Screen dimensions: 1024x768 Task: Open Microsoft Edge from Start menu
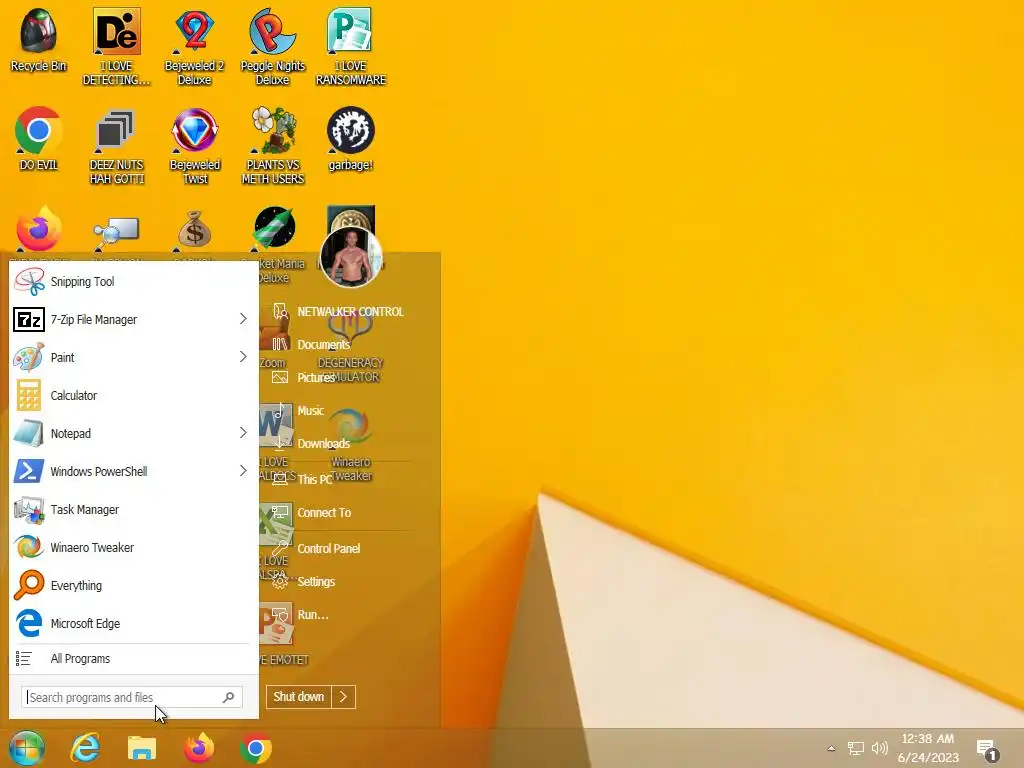(133, 623)
